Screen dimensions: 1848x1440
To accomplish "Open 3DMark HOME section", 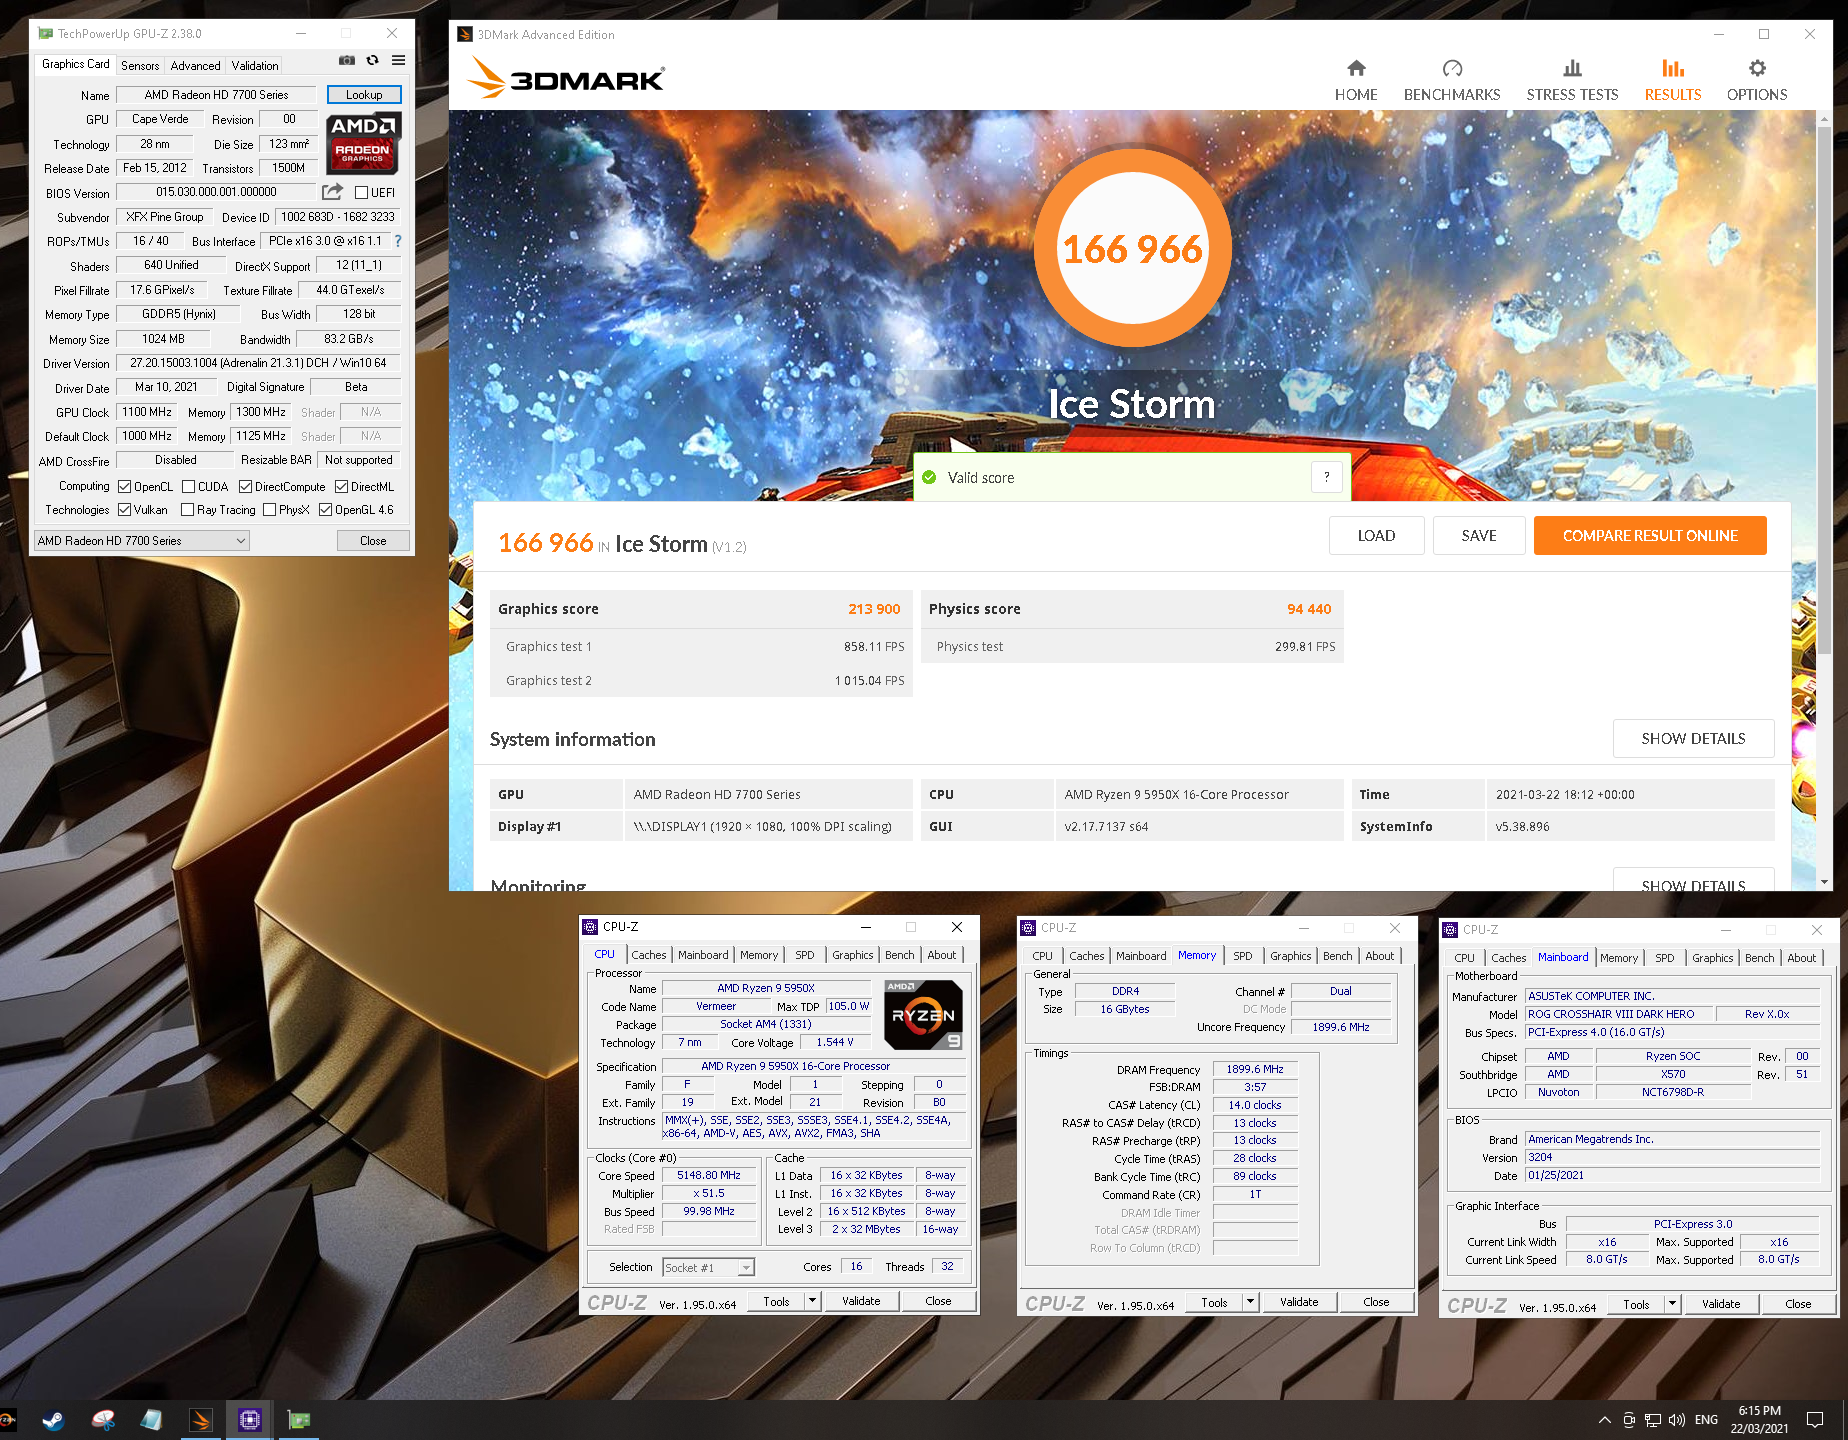I will (x=1356, y=80).
